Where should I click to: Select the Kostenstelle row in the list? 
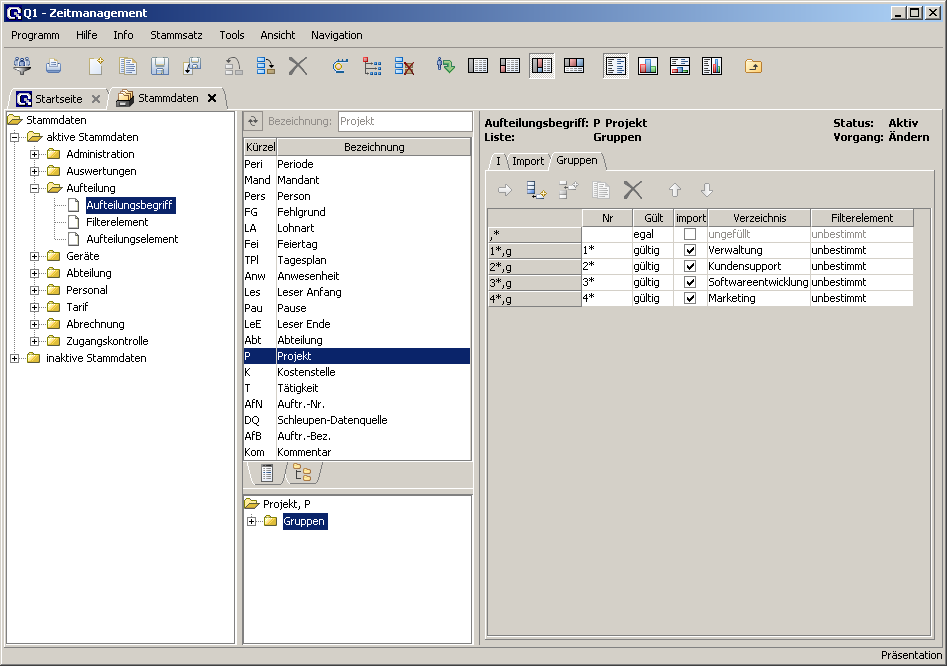[x=306, y=372]
